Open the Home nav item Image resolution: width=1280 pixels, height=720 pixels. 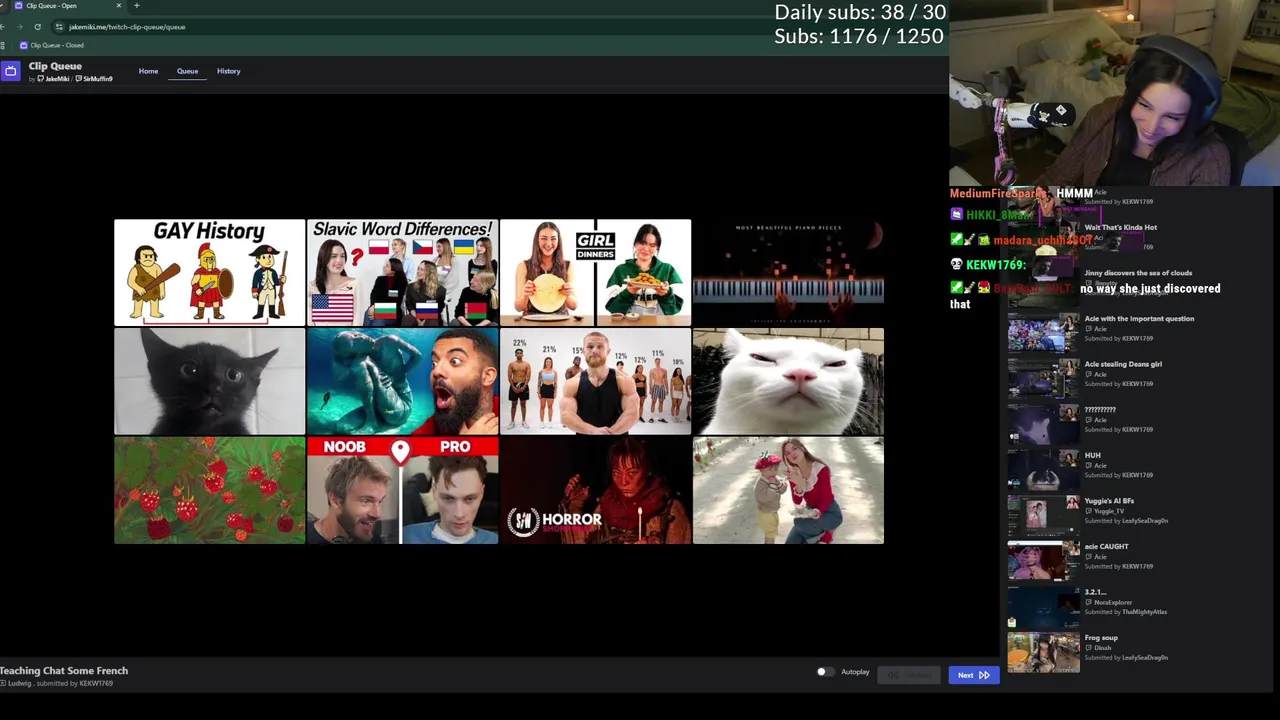point(148,71)
